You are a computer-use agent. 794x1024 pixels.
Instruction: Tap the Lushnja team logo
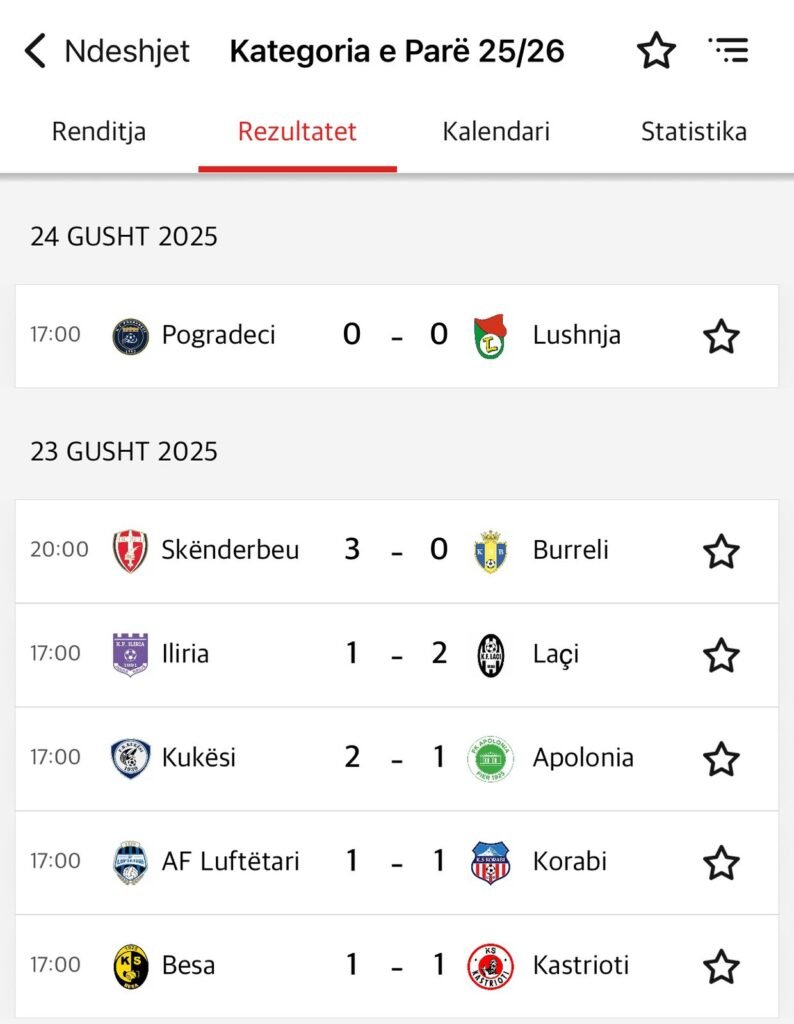(x=490, y=337)
